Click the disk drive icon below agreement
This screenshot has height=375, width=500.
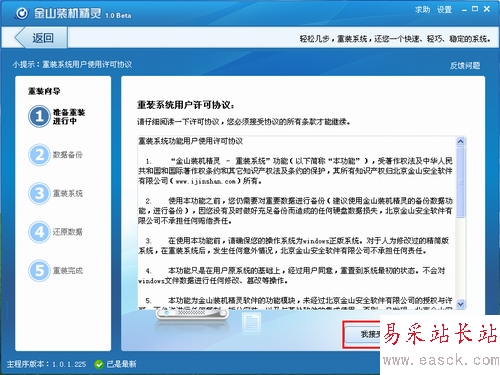192,314
